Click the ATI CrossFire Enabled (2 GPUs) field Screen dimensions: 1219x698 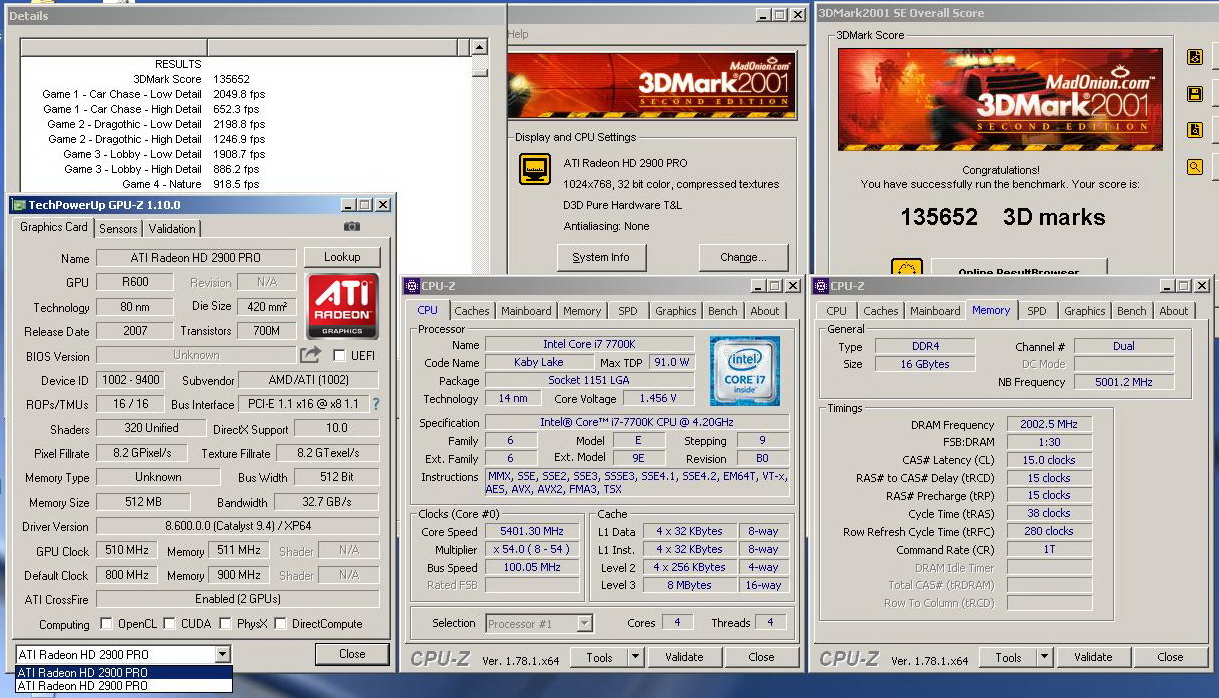click(x=238, y=599)
